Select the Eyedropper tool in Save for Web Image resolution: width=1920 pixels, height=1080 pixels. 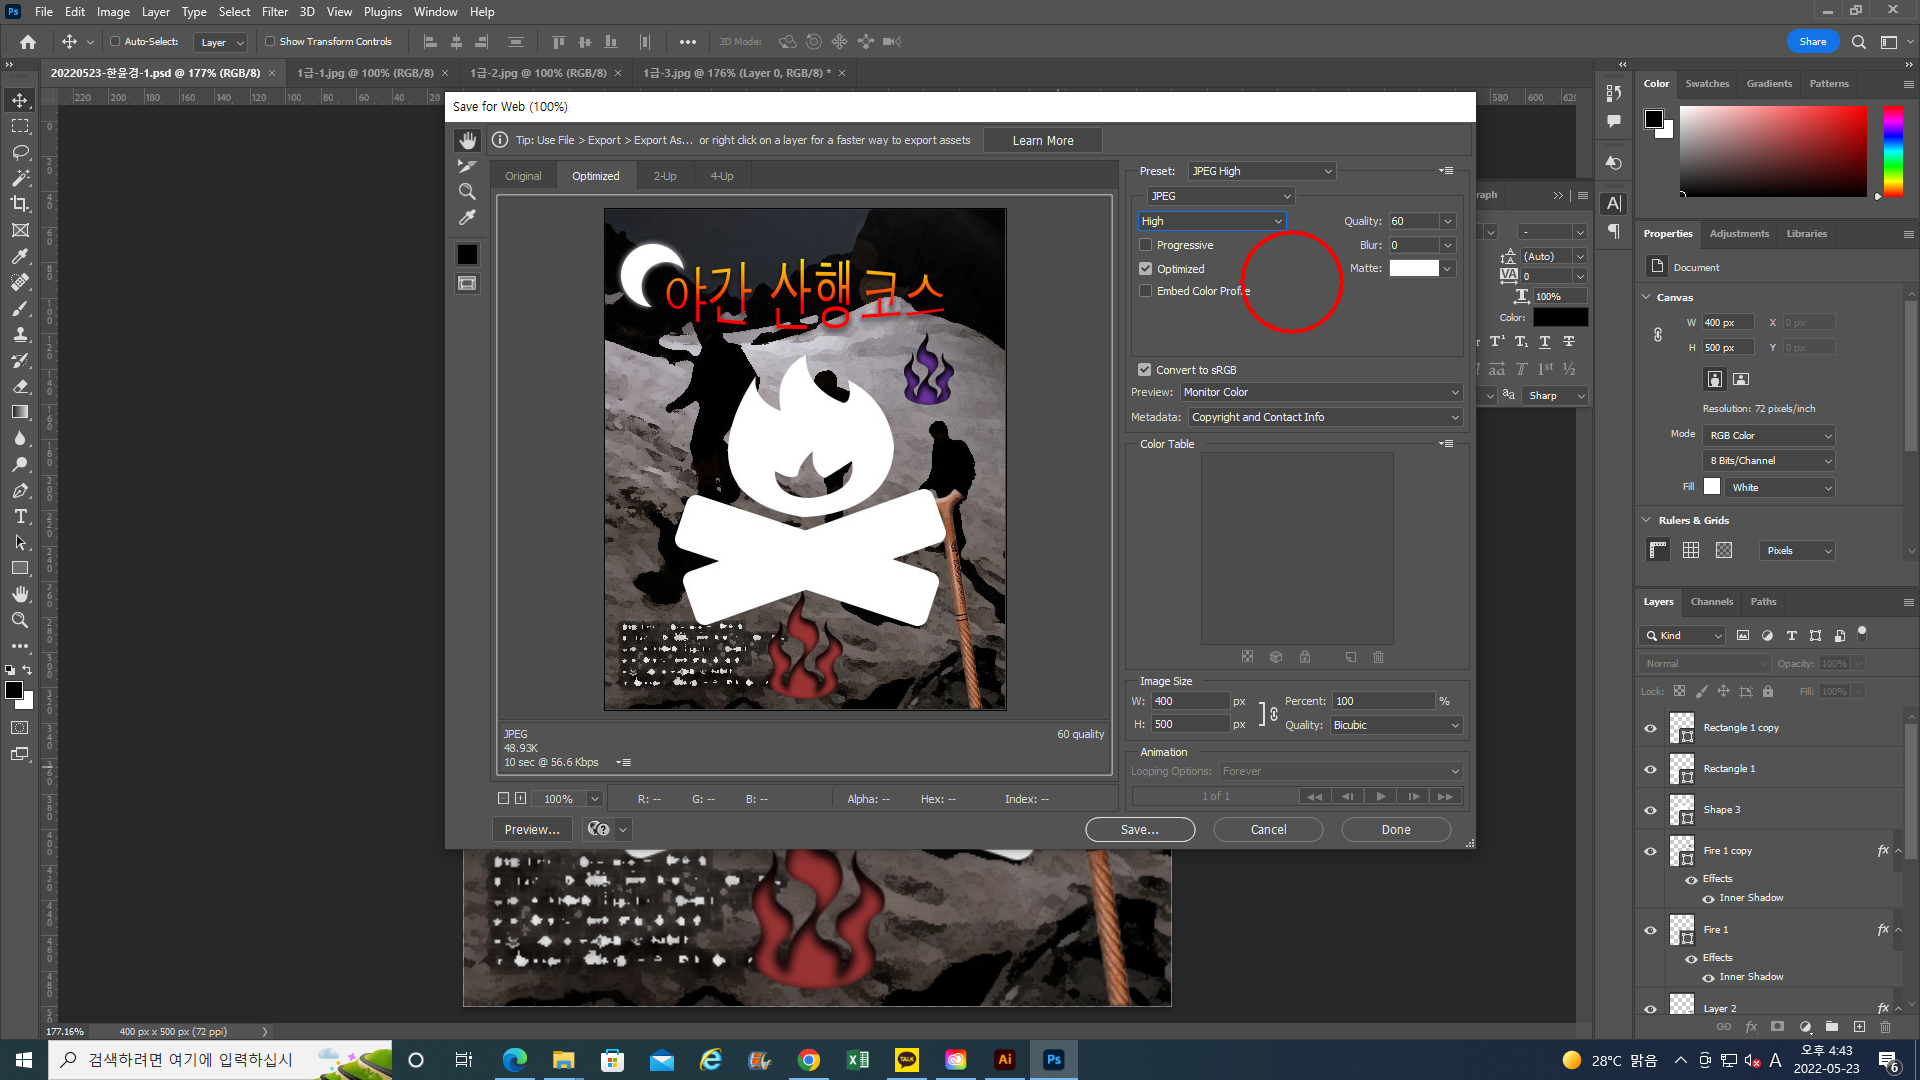[x=467, y=217]
